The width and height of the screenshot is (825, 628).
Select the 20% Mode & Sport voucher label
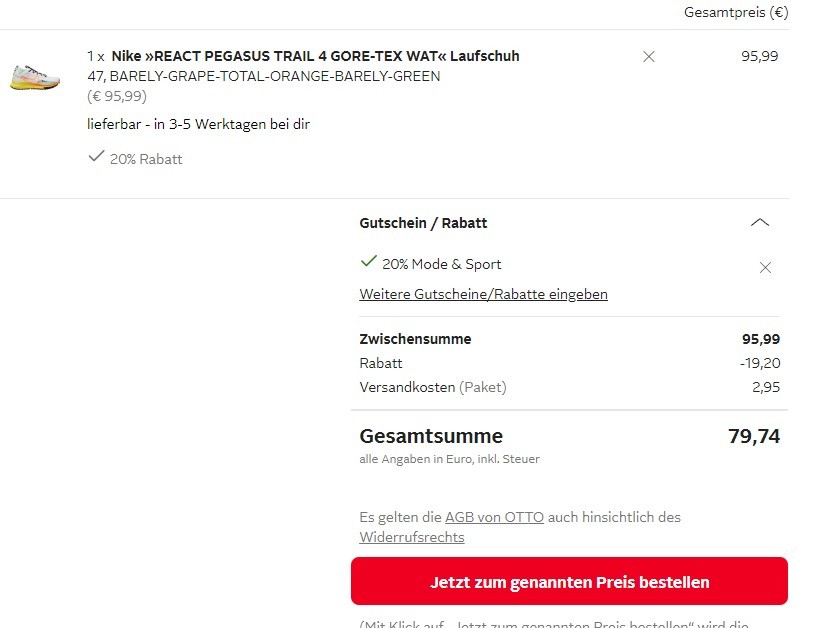(x=441, y=264)
